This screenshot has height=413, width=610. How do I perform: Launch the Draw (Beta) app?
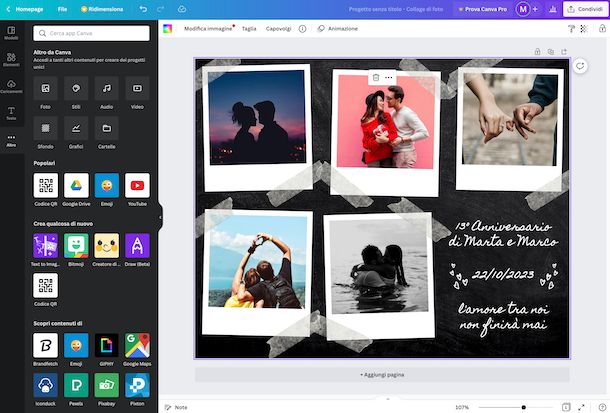pos(137,245)
